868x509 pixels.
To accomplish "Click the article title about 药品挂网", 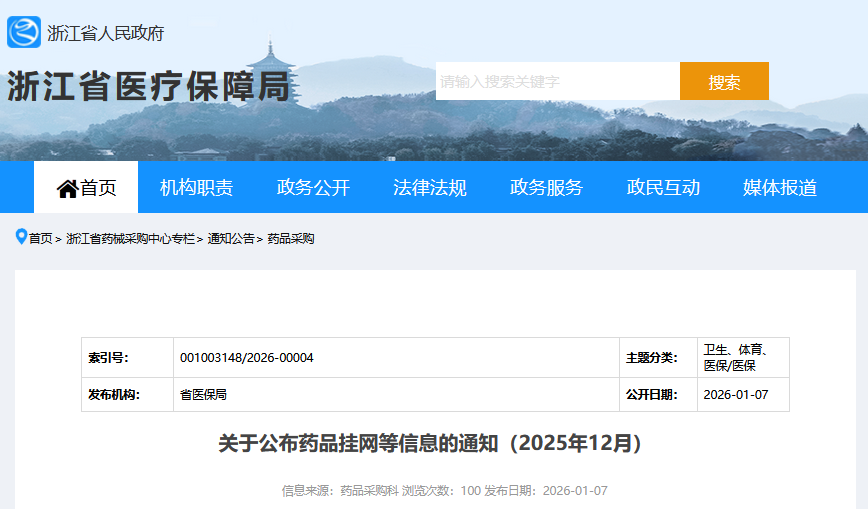I will click(430, 443).
